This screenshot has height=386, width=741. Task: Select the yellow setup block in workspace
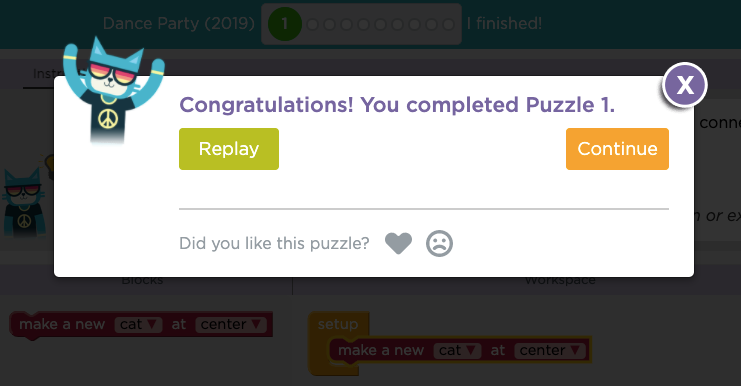pos(338,325)
